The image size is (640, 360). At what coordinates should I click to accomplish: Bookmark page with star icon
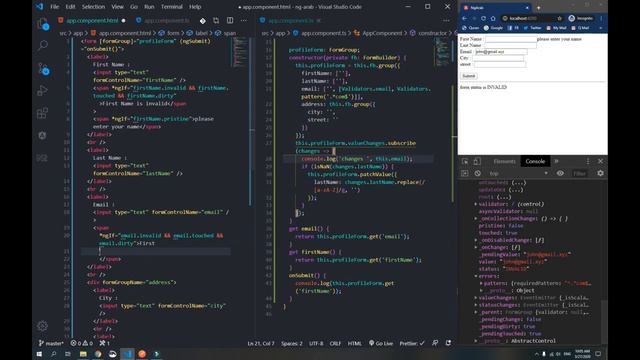[x=560, y=18]
